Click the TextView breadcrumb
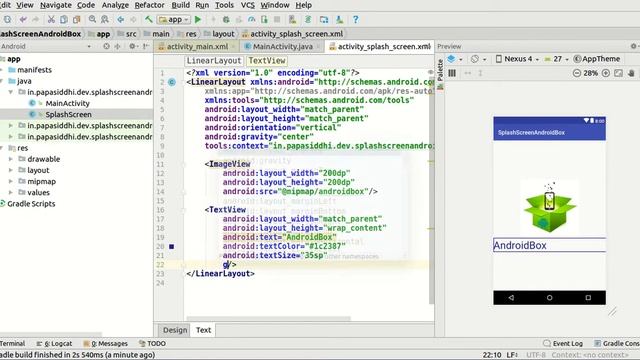The image size is (640, 360). (x=267, y=61)
